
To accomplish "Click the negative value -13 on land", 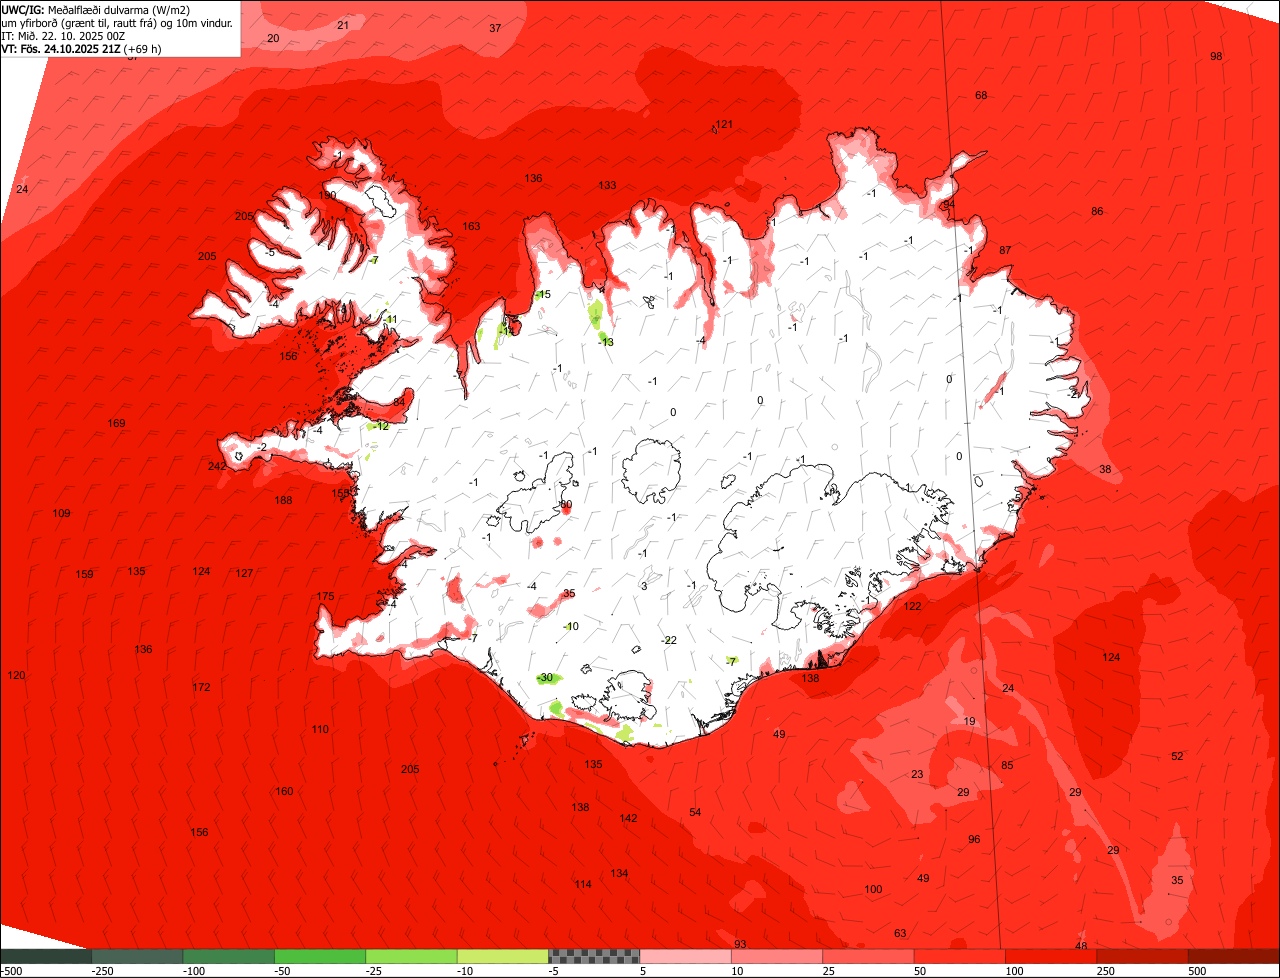I will coord(605,342).
